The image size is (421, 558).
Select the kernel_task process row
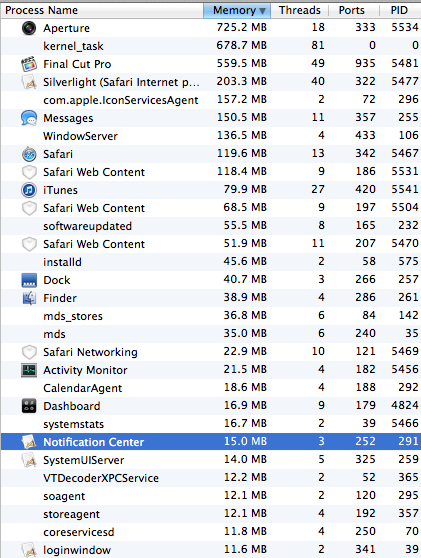(x=211, y=46)
